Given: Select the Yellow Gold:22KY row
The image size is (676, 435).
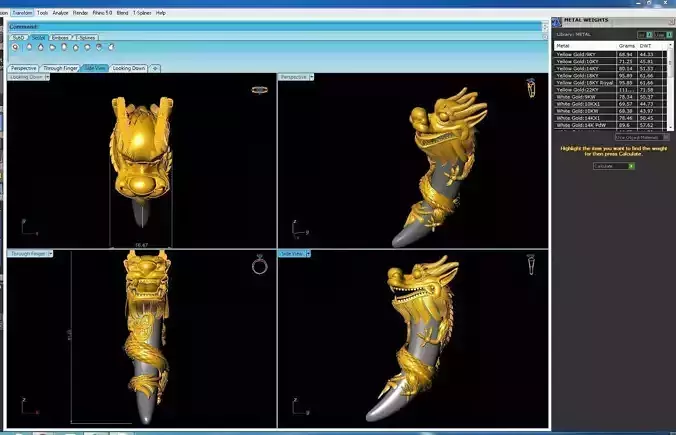Looking at the screenshot, I should pos(610,90).
